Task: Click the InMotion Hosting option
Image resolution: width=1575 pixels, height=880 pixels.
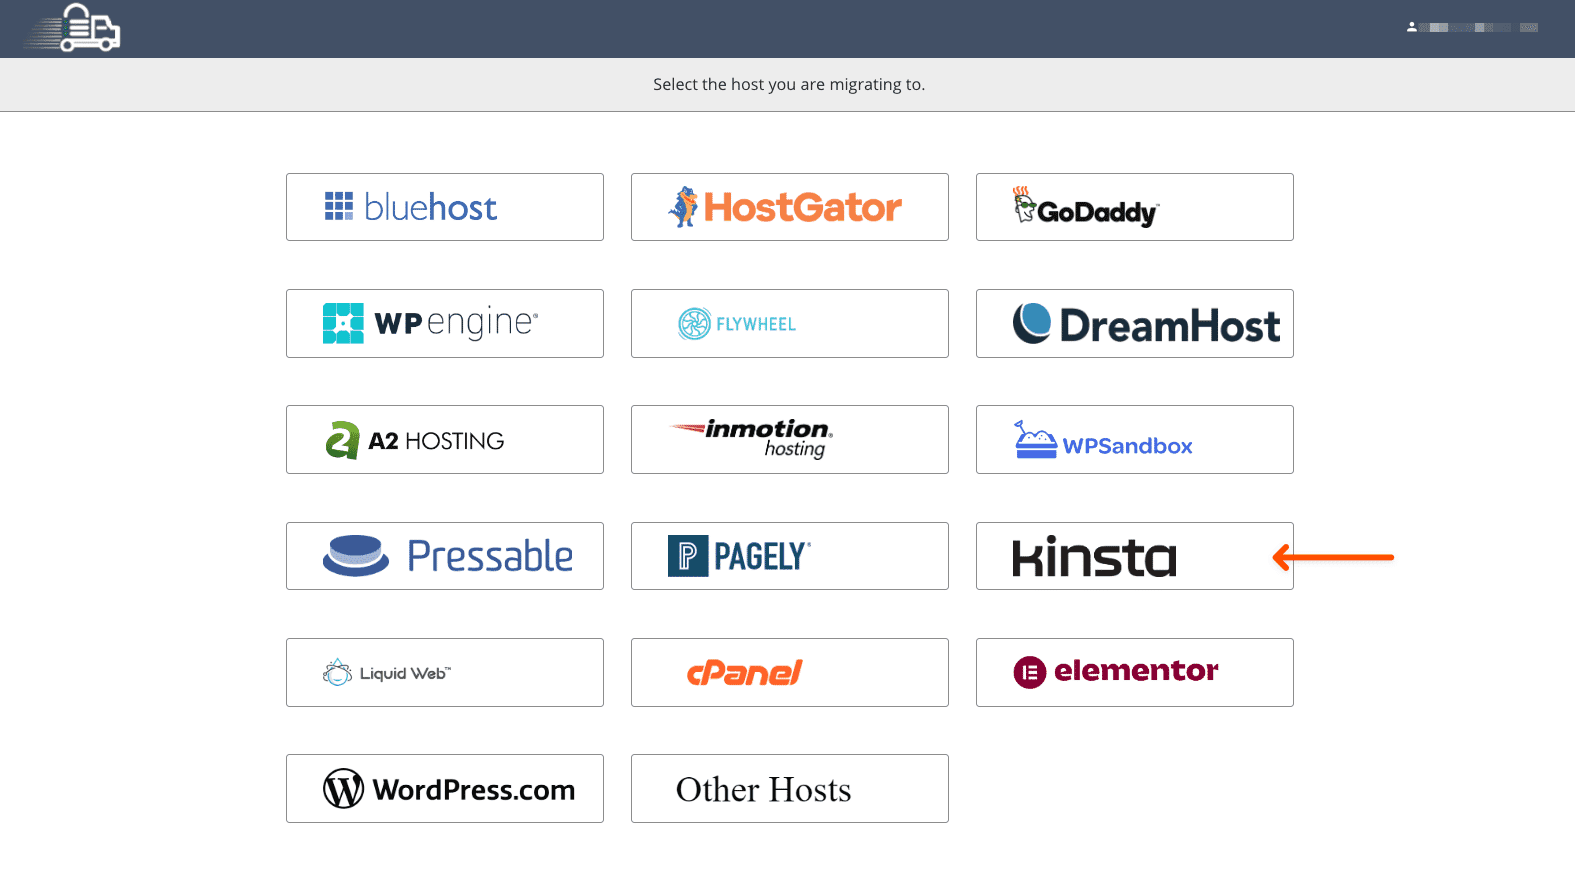Action: click(x=789, y=439)
